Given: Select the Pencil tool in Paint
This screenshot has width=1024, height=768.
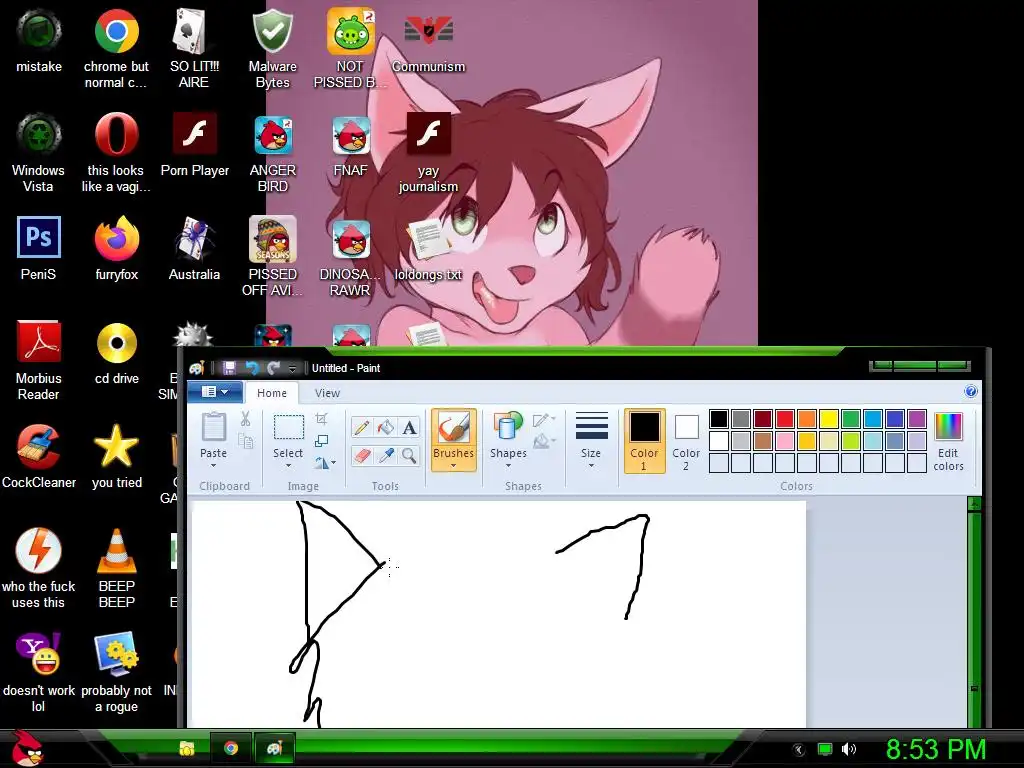Looking at the screenshot, I should (x=361, y=428).
